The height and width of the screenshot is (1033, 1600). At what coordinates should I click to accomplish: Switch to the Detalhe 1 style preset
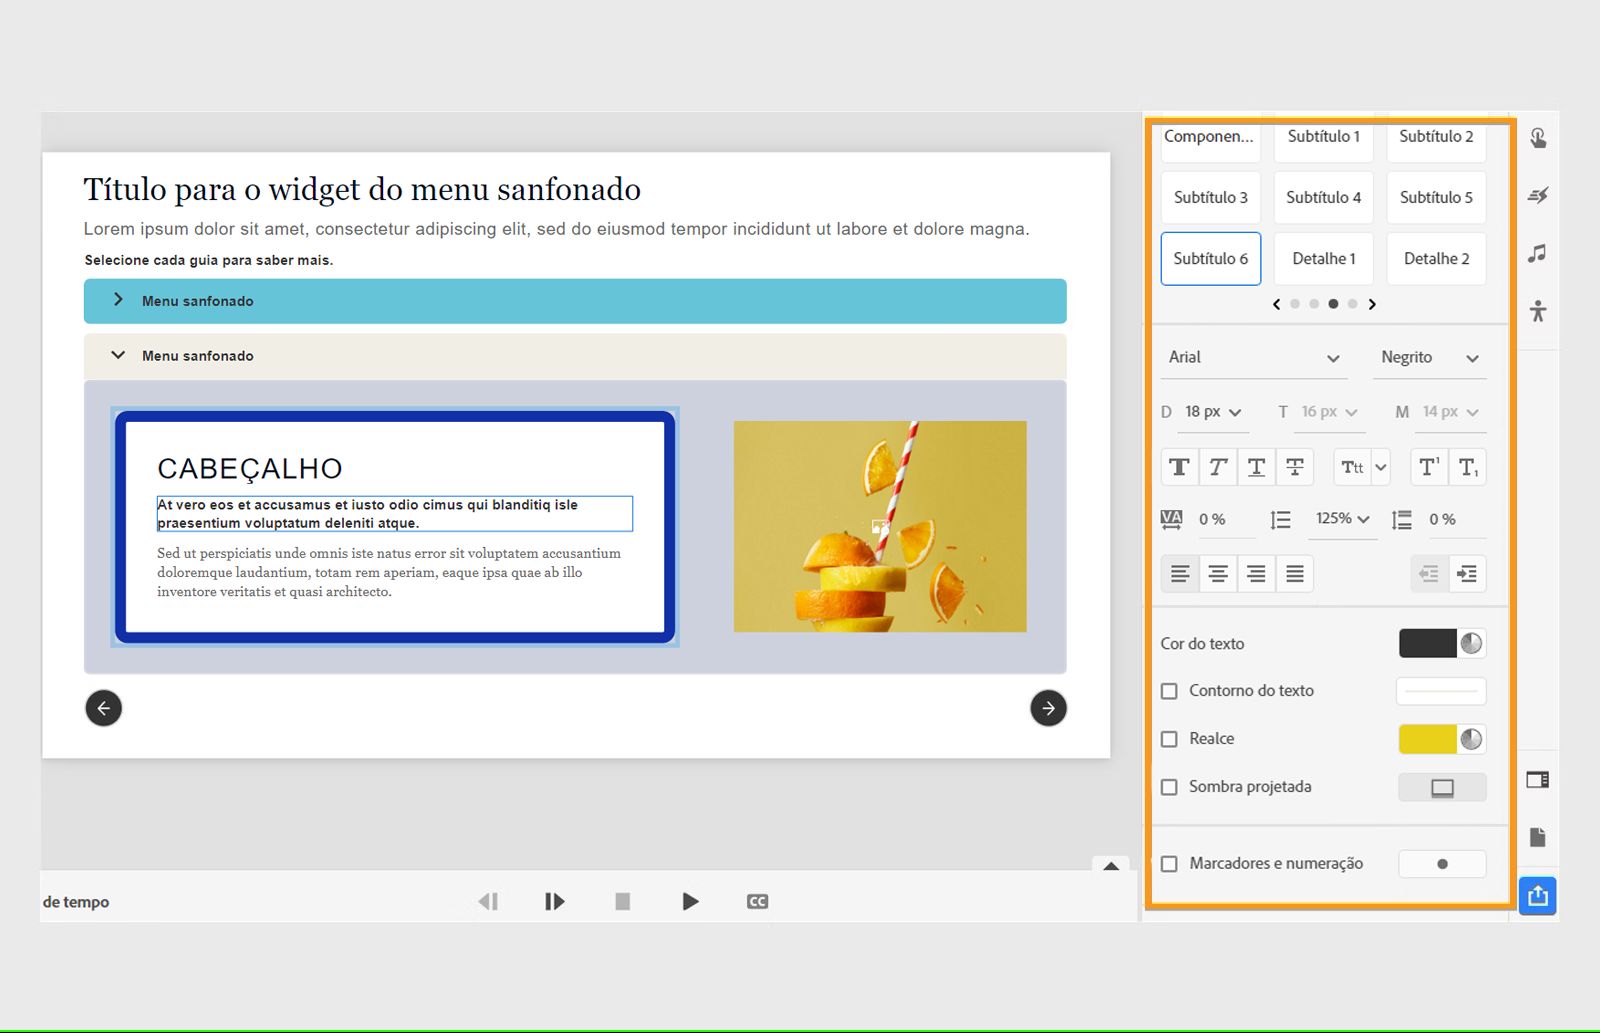click(1323, 258)
